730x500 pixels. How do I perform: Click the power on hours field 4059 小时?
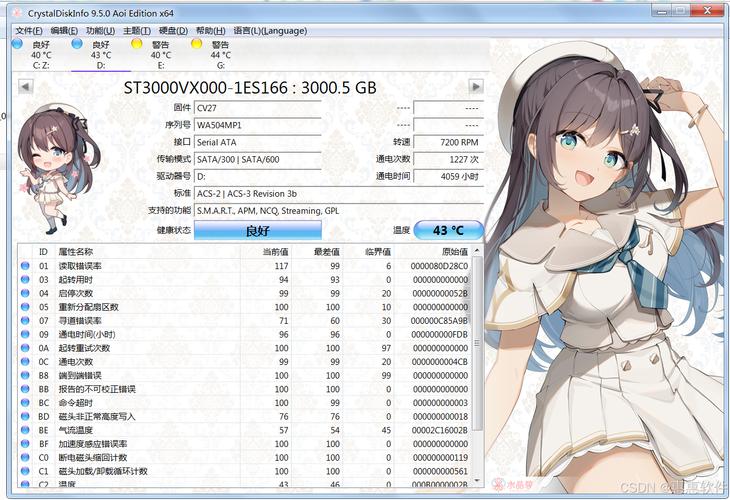pos(448,176)
